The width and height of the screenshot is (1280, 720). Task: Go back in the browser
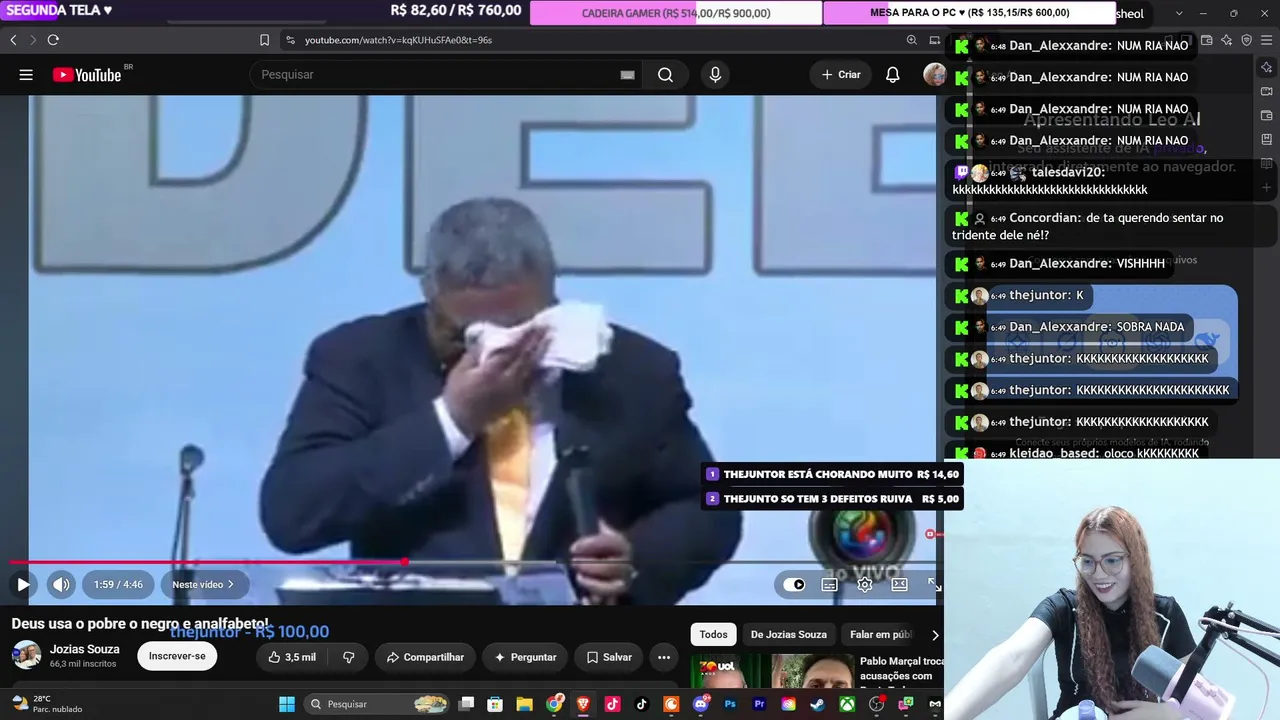13,40
